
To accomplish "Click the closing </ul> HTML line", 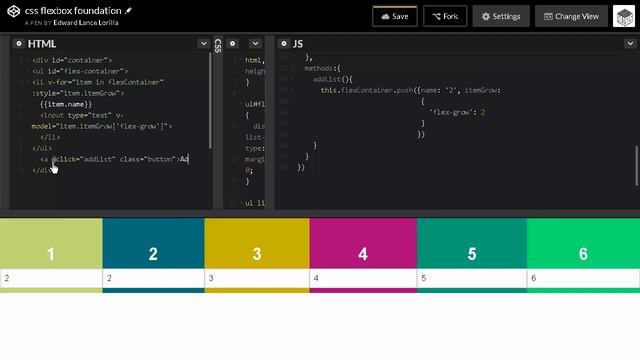I will [42, 148].
